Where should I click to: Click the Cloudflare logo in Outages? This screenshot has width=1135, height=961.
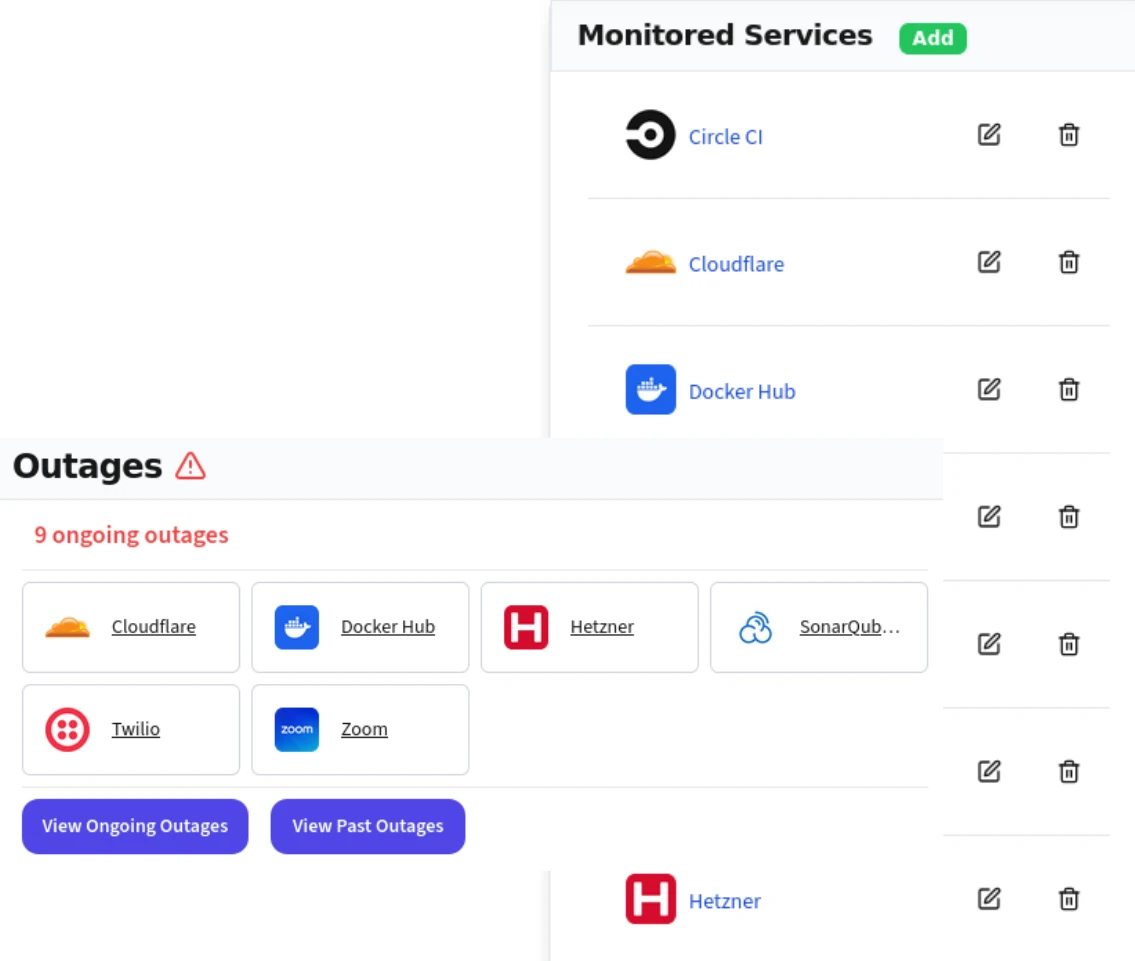[x=67, y=627]
